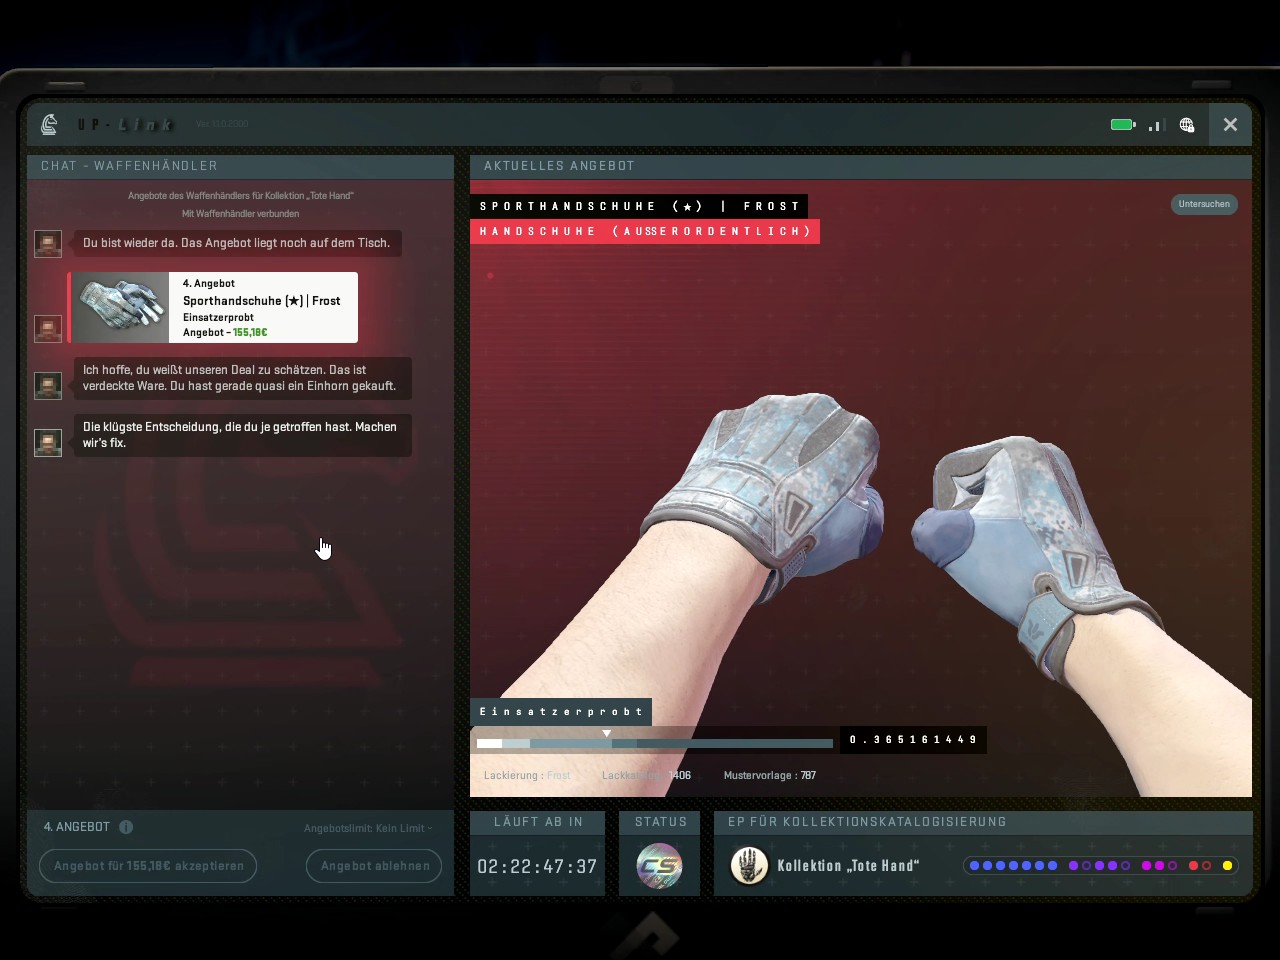
Task: Click the STATUS heading
Action: tap(661, 822)
